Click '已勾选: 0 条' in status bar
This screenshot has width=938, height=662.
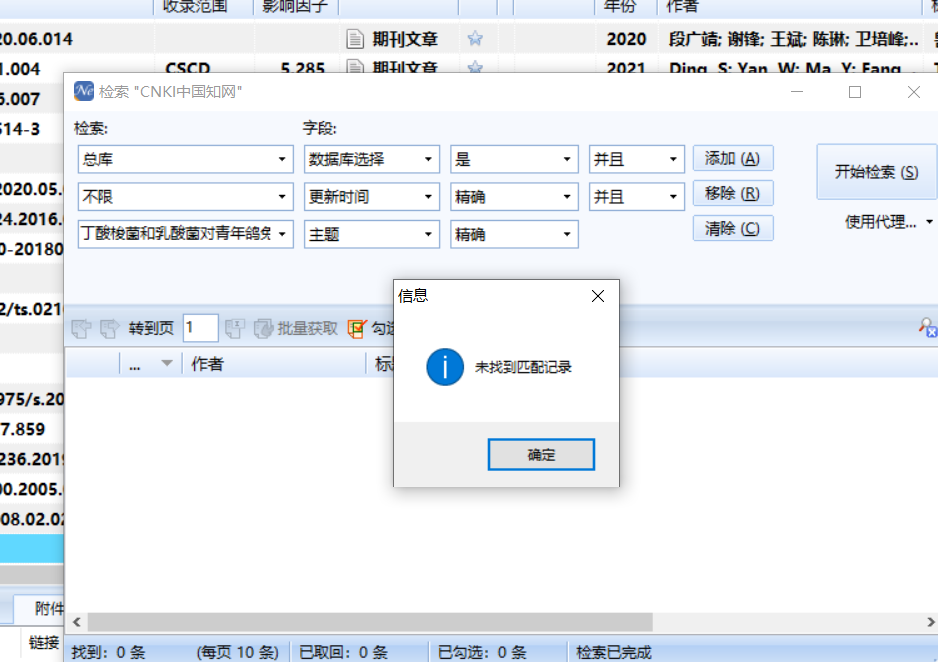(x=482, y=652)
